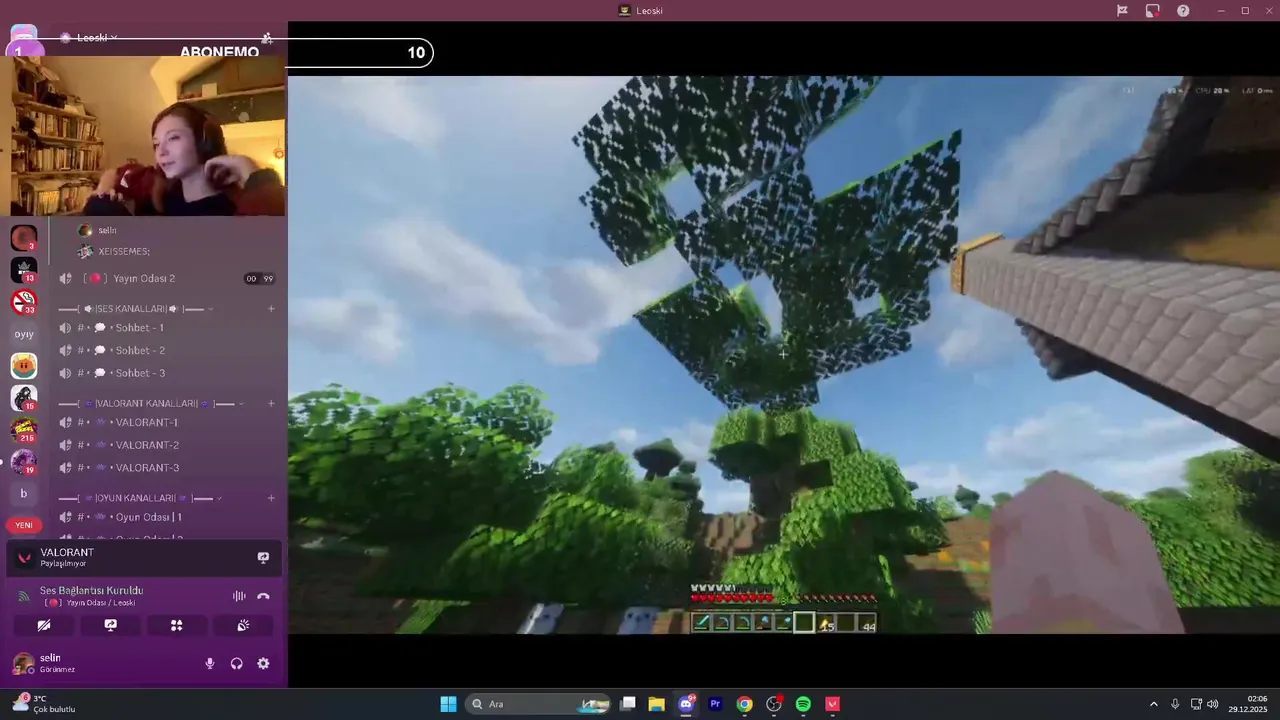This screenshot has height=720, width=1280.
Task: Click the red YENİ new-mentions pill
Action: pyautogui.click(x=24, y=525)
